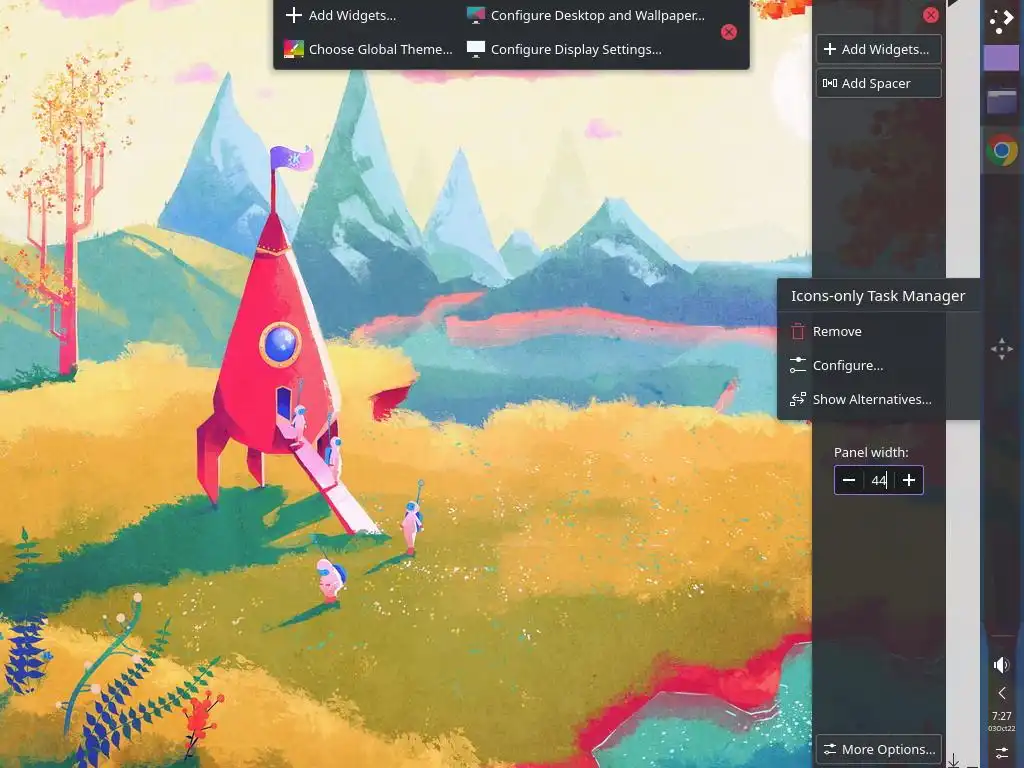Open the digital clock showing 7:27
This screenshot has width=1024, height=768.
tap(1002, 721)
